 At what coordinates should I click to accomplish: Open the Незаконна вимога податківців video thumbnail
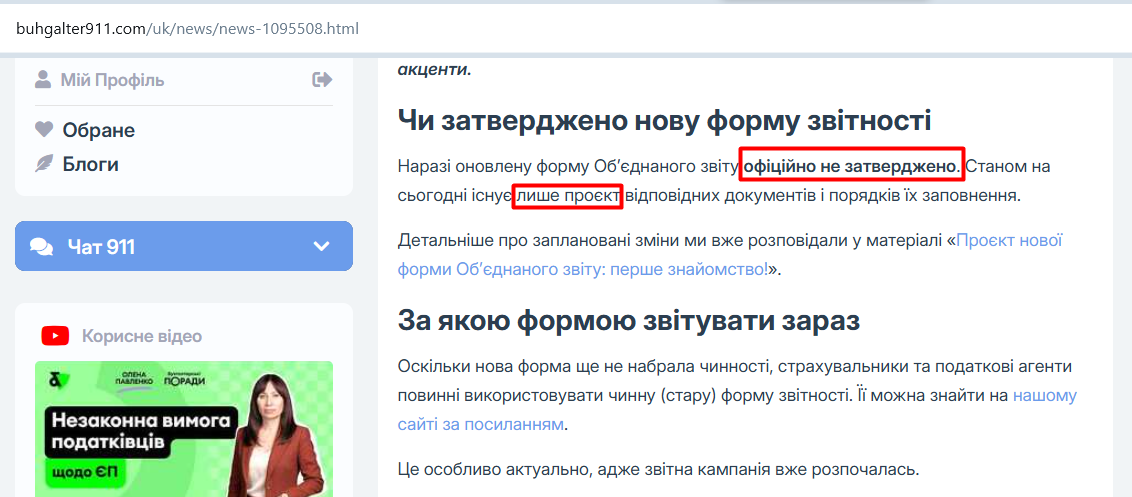coord(184,429)
